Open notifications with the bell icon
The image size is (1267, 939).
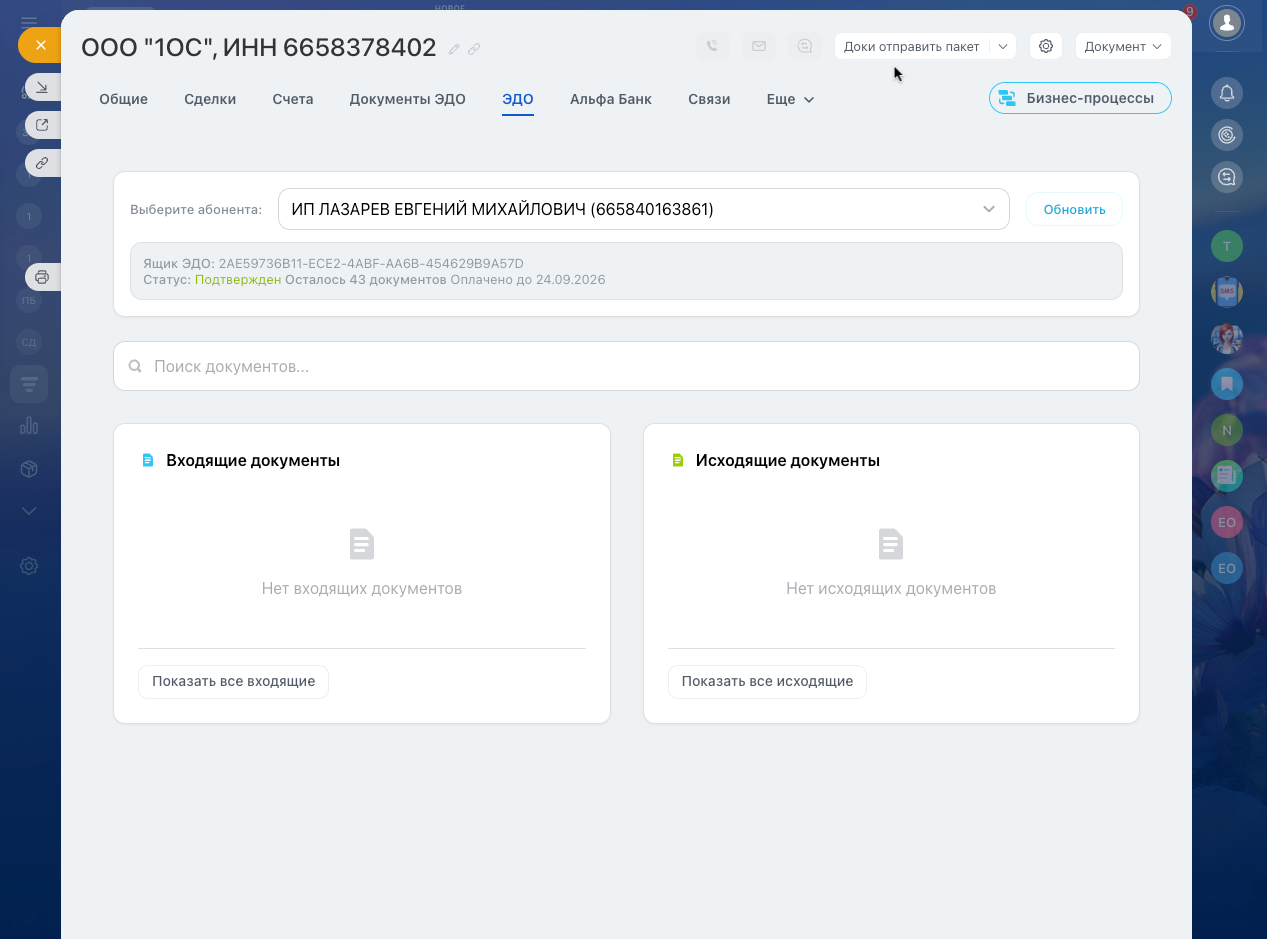[1226, 93]
